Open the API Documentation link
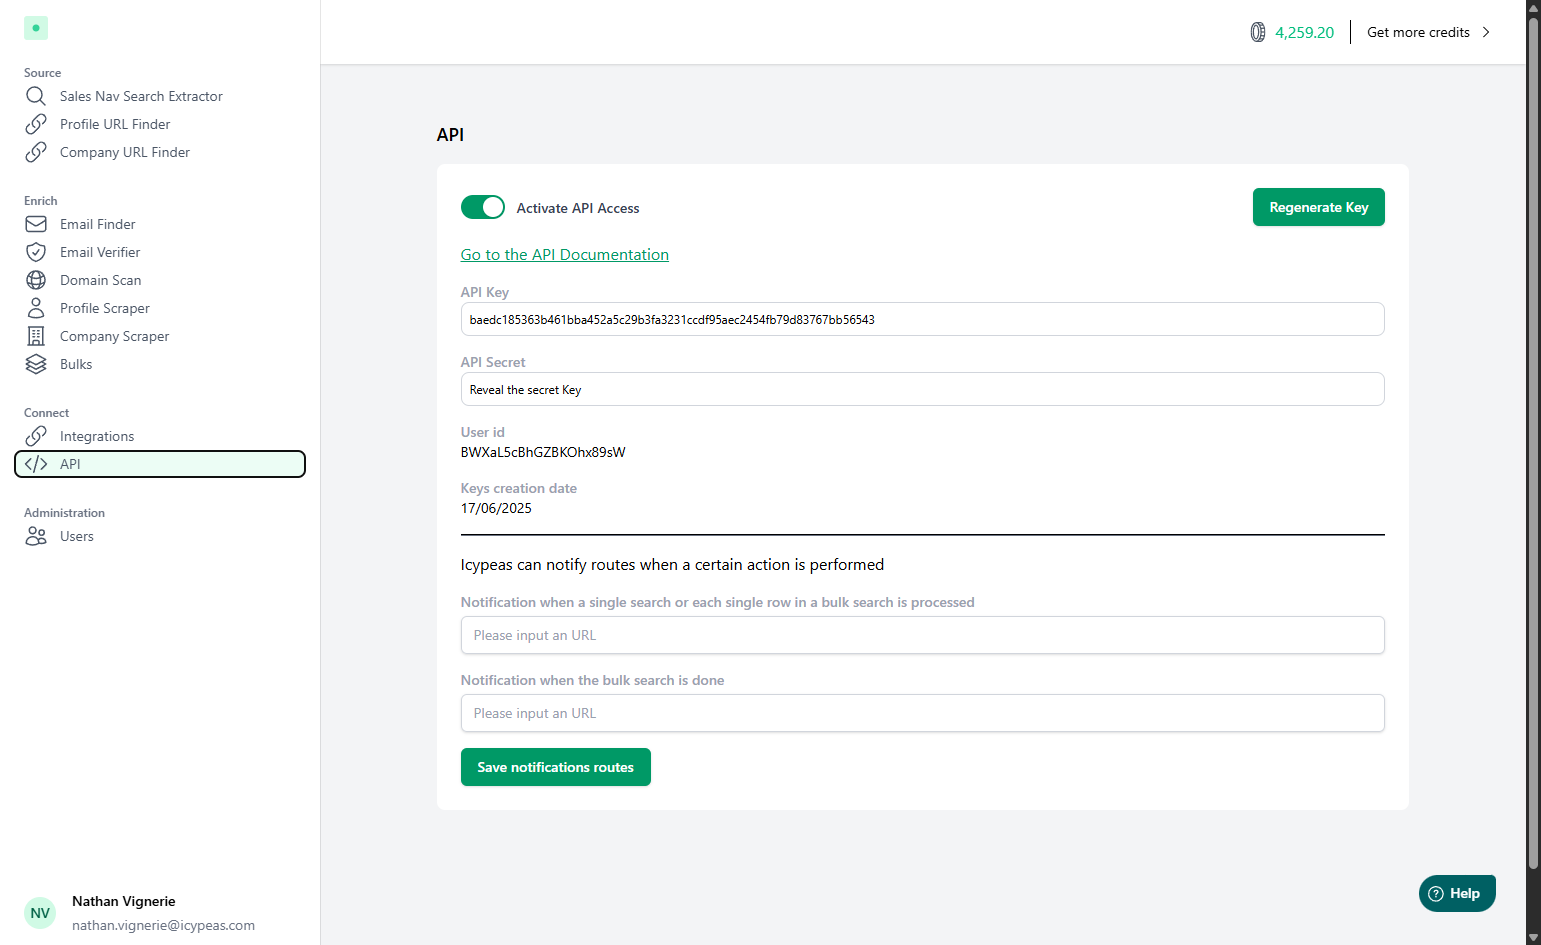The image size is (1541, 945). [564, 254]
